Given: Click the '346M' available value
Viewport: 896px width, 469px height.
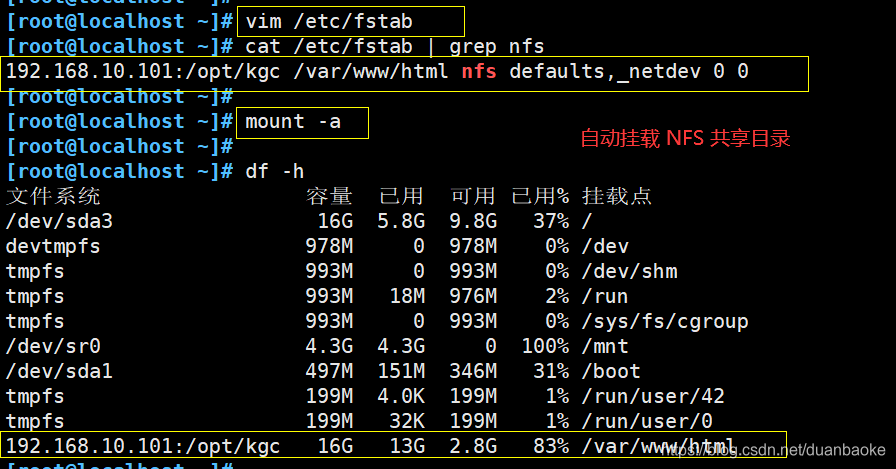Looking at the screenshot, I should tap(473, 372).
